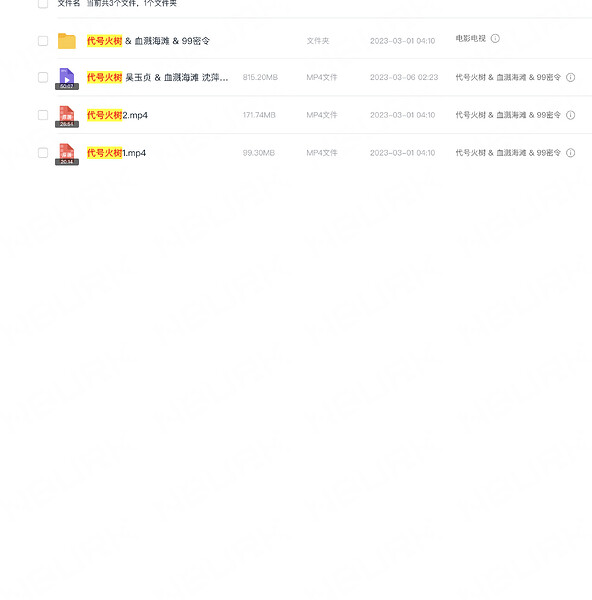Open file name 代号火树1.mp4
This screenshot has height=600, width=592.
pyautogui.click(x=116, y=153)
